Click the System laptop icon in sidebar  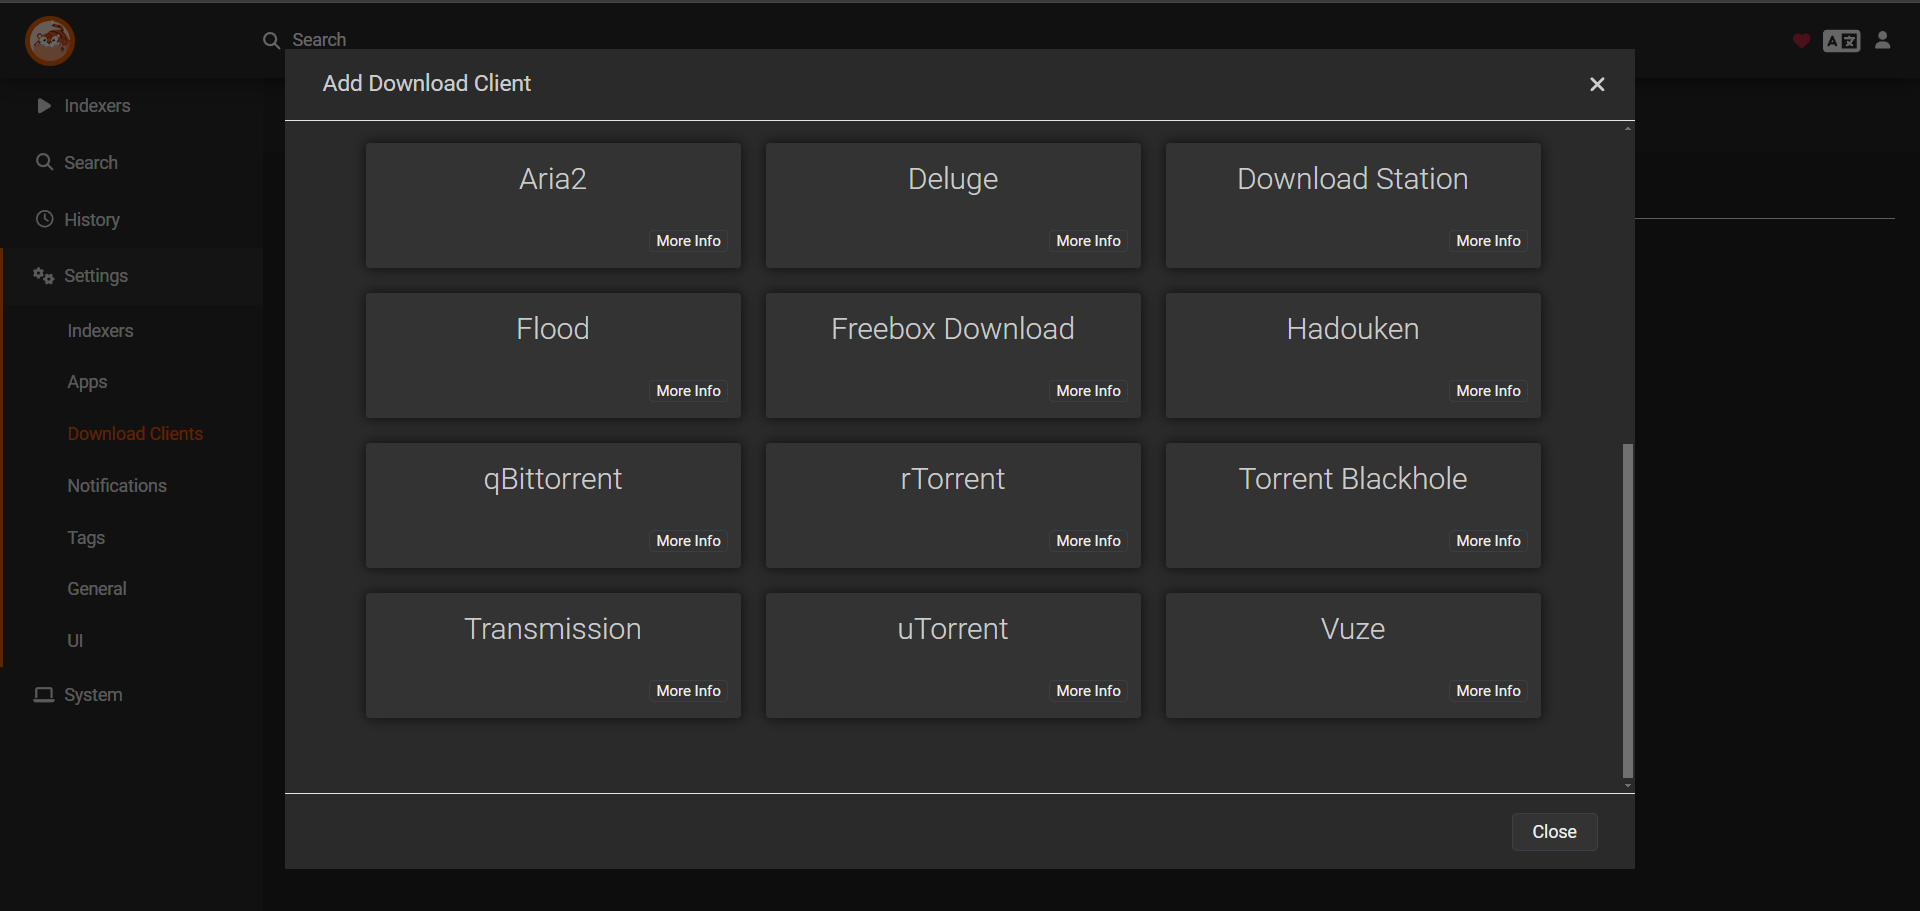click(x=44, y=695)
